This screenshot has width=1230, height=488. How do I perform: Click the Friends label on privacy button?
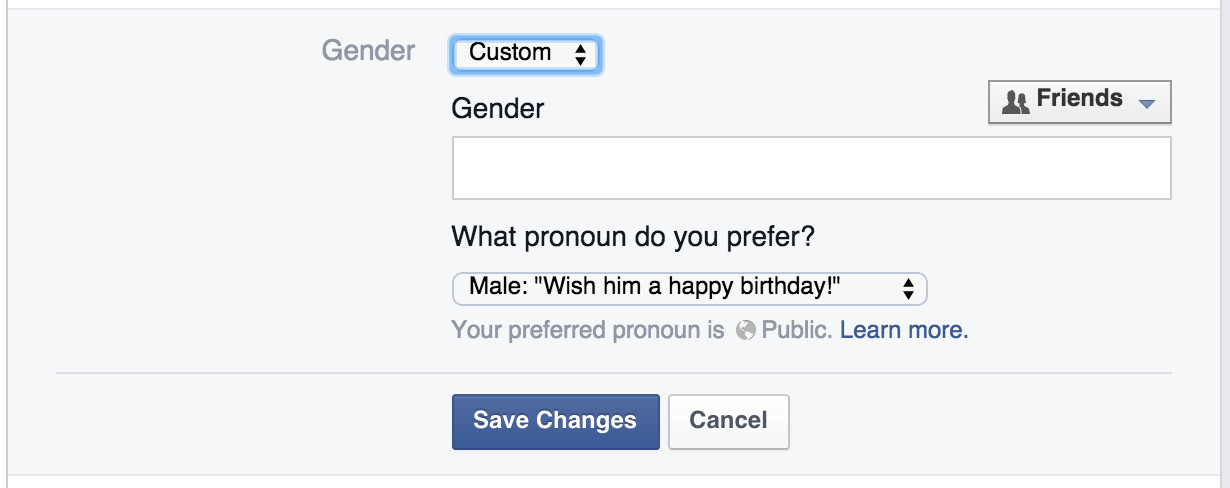tap(1079, 99)
